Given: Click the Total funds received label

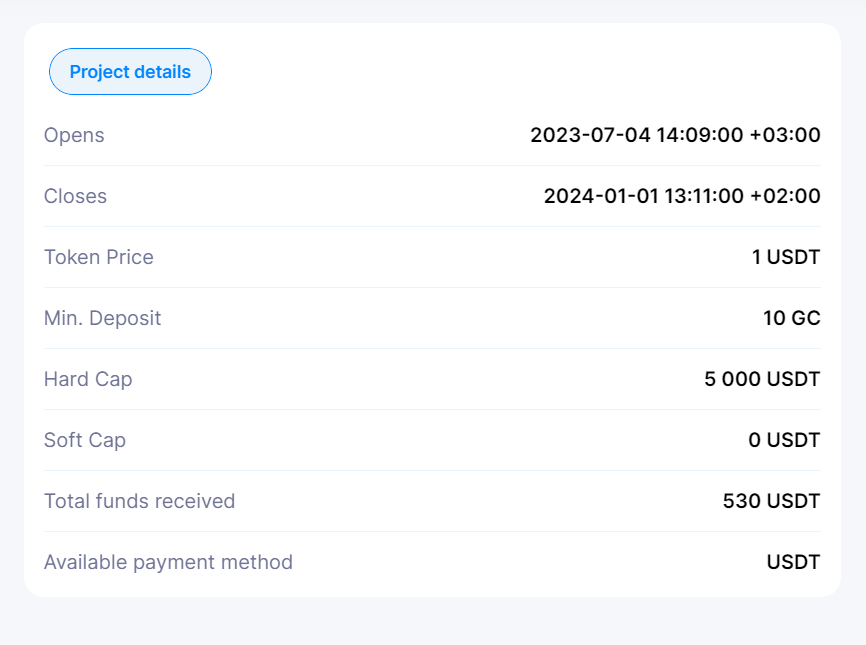Looking at the screenshot, I should click(139, 501).
